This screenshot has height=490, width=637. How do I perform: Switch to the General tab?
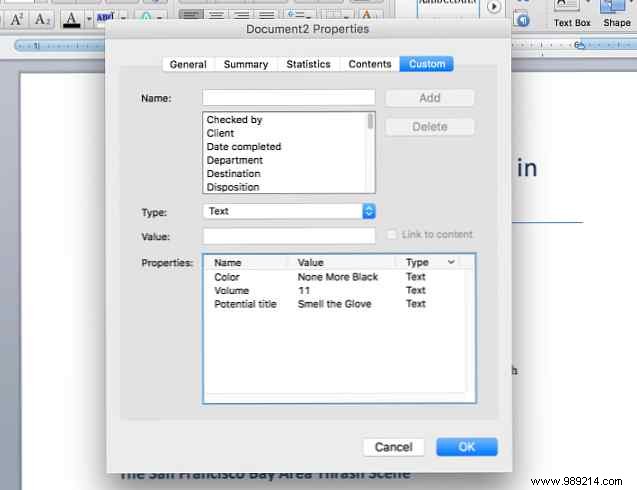(x=188, y=64)
